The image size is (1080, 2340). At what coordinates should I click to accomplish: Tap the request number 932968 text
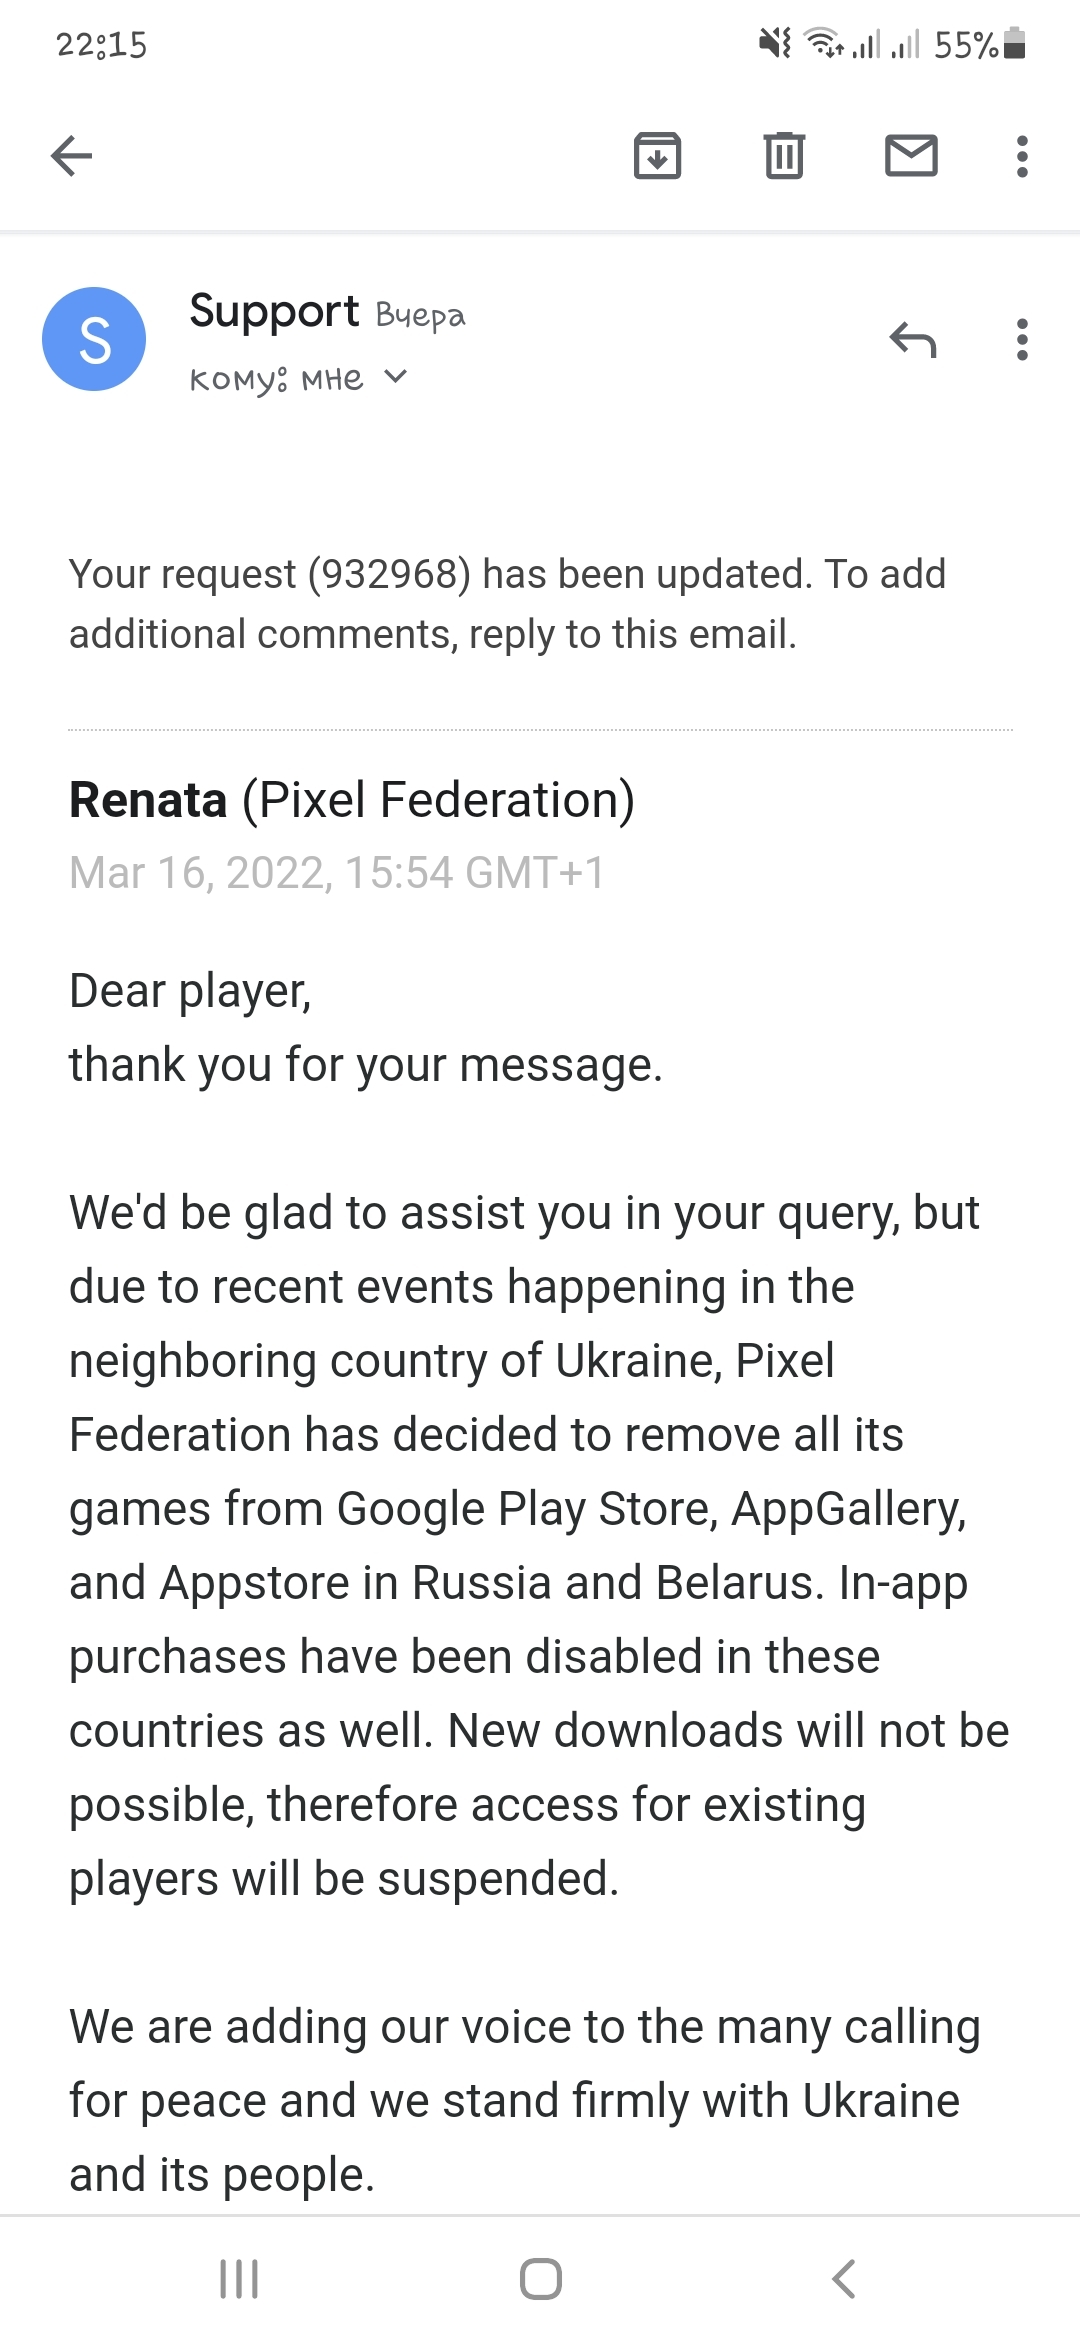click(x=389, y=575)
